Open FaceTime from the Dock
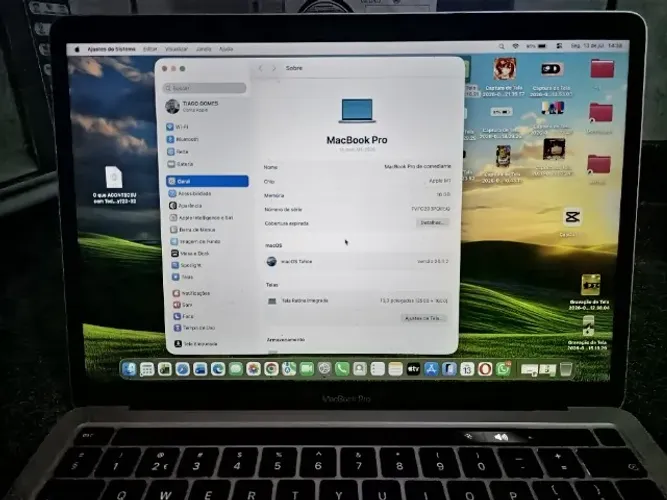Screen dimensions: 667x500 tap(307, 369)
